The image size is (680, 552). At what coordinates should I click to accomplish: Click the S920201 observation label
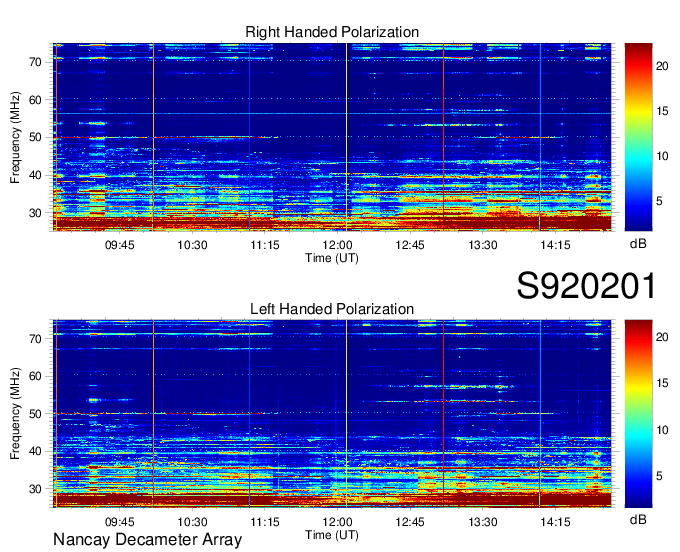[586, 286]
